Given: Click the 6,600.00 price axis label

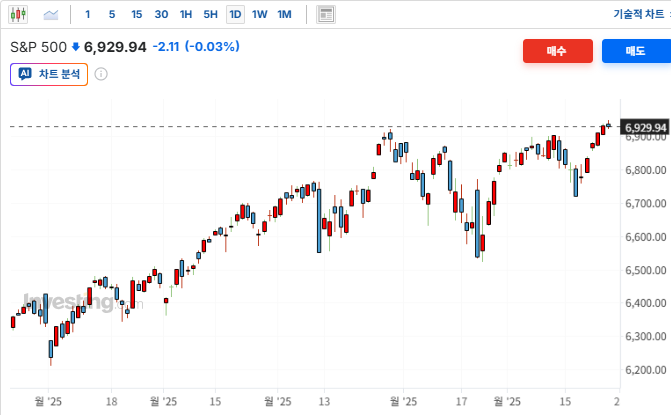Looking at the screenshot, I should 646,237.
